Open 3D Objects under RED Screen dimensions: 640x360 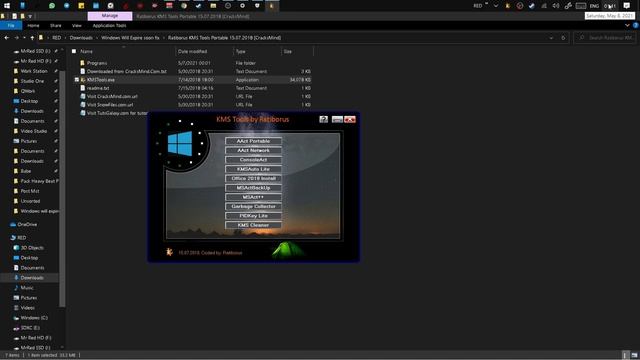(32, 248)
